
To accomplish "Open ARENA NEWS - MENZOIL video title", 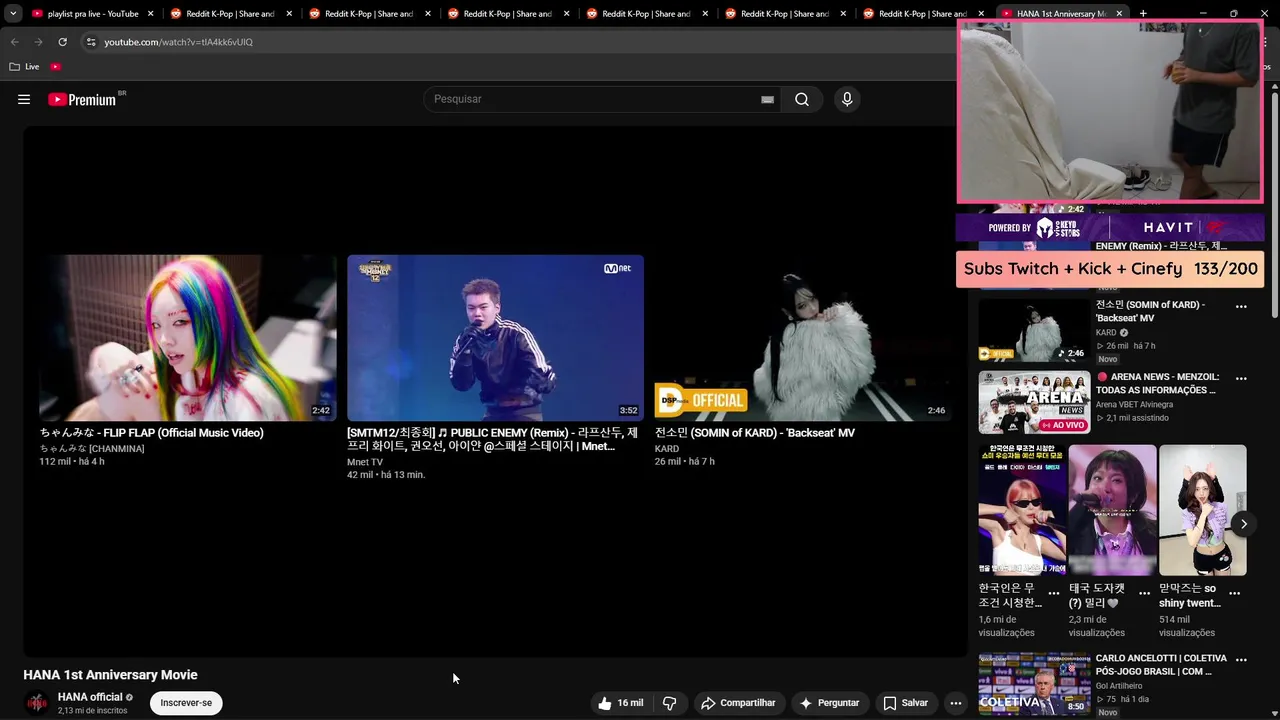I will 1158,384.
